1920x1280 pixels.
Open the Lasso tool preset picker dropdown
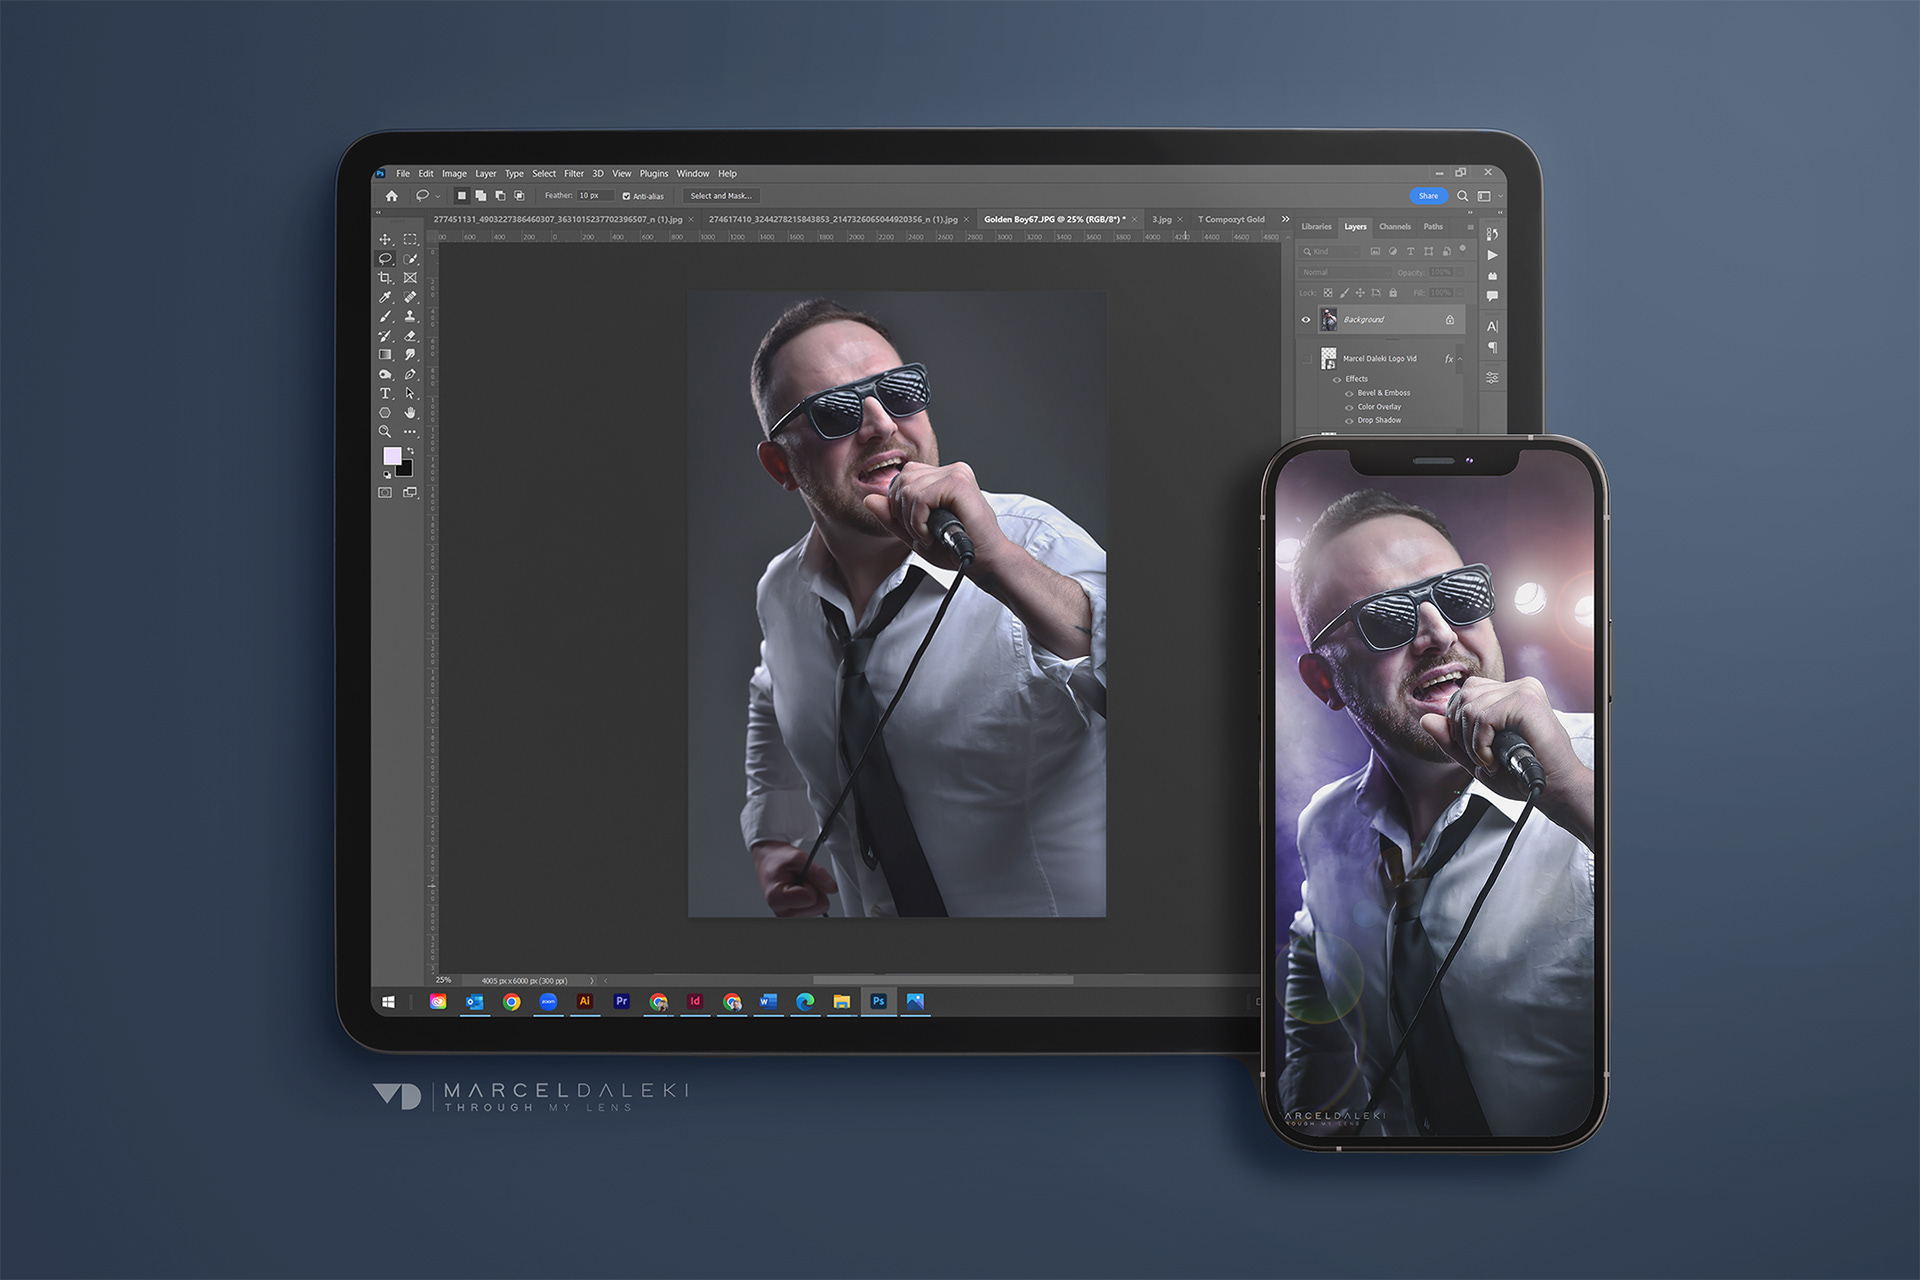tap(437, 197)
